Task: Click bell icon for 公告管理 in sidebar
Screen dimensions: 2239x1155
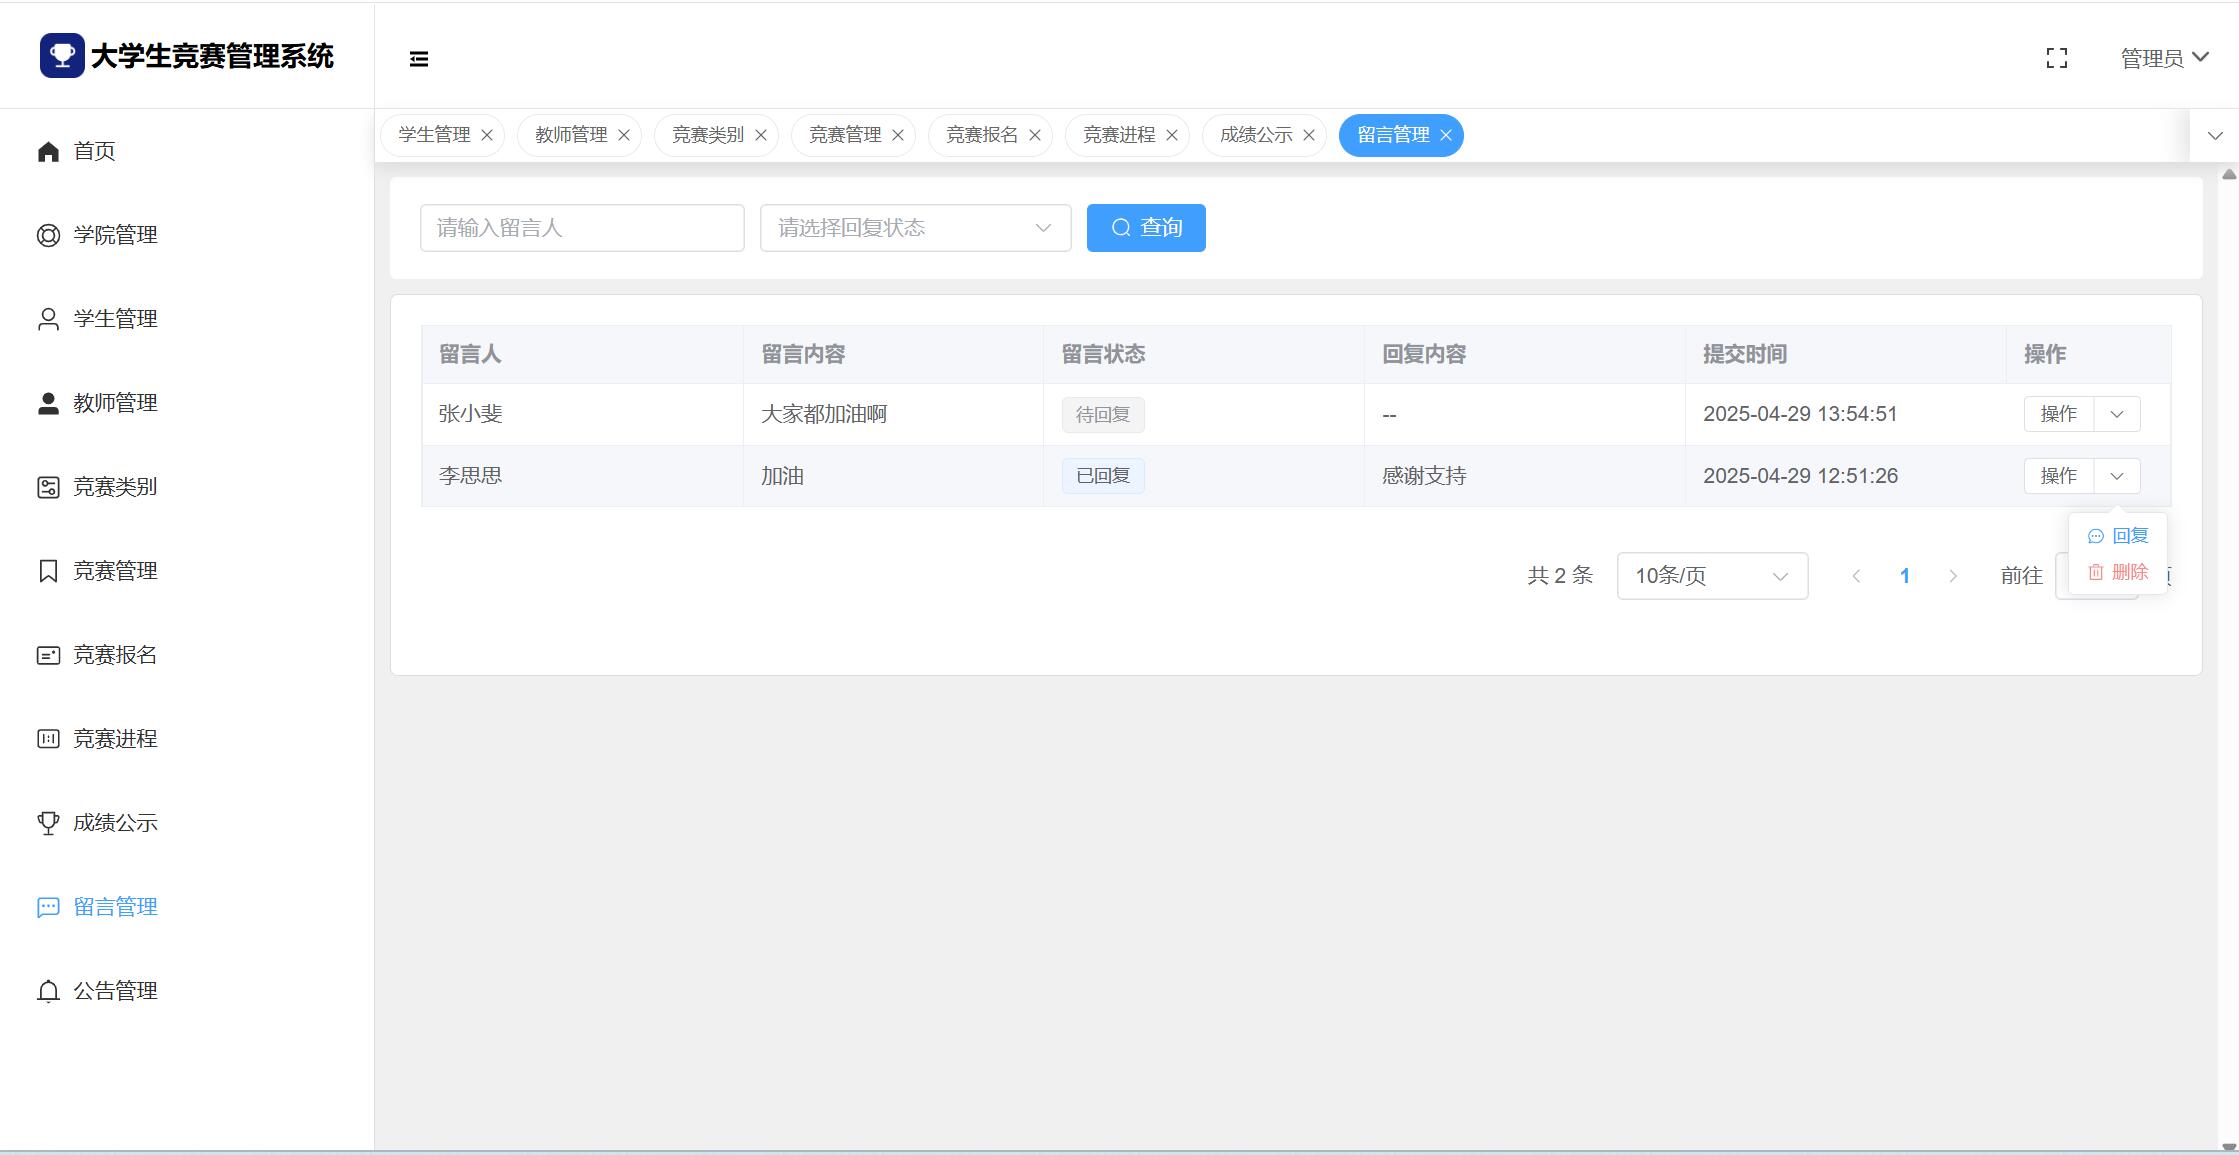Action: click(x=48, y=991)
